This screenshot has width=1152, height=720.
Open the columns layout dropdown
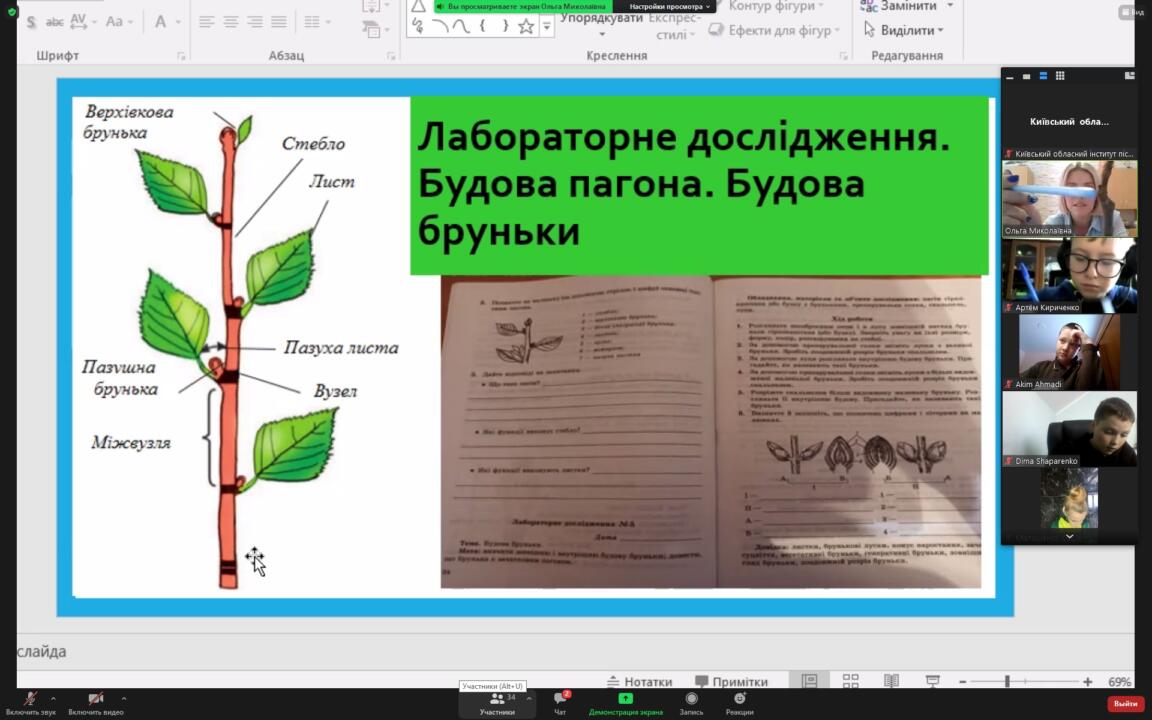pos(317,22)
